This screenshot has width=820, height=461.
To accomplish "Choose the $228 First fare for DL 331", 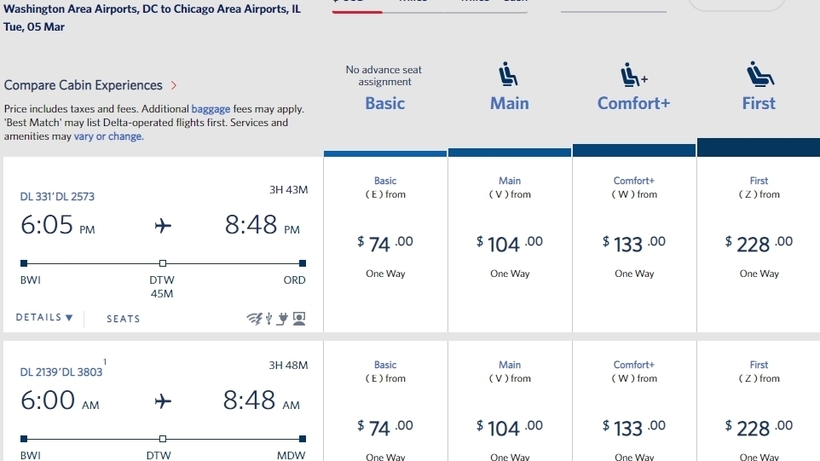I will coord(759,244).
